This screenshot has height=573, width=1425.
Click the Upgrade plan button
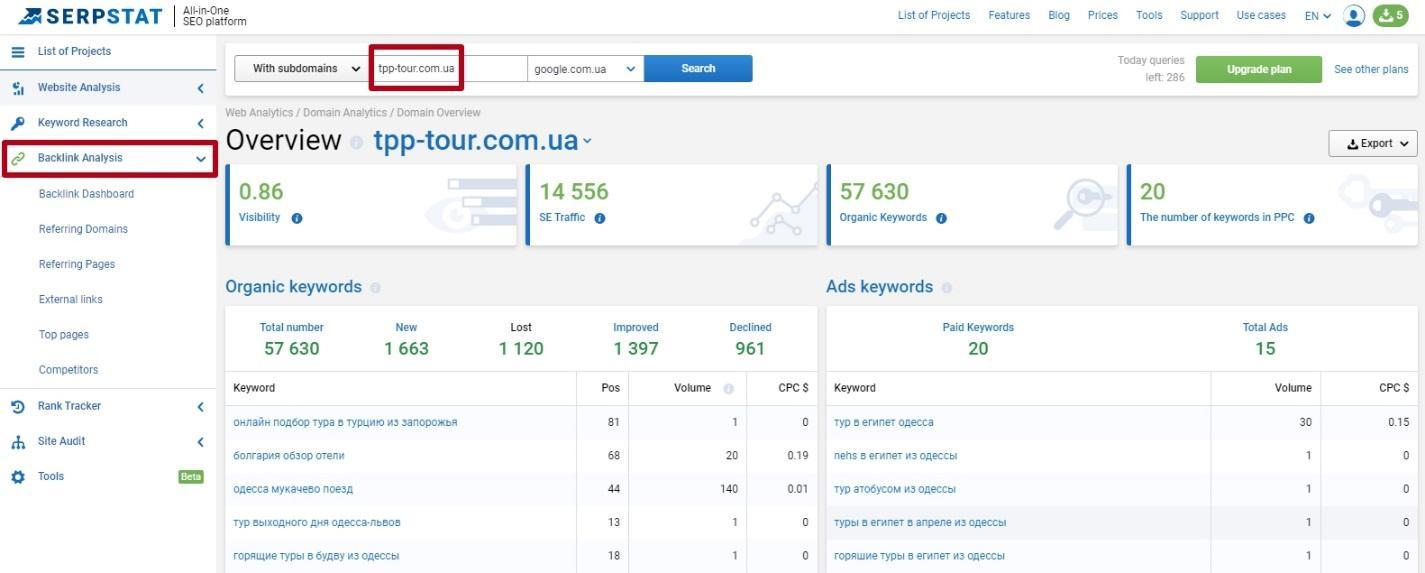[1259, 69]
